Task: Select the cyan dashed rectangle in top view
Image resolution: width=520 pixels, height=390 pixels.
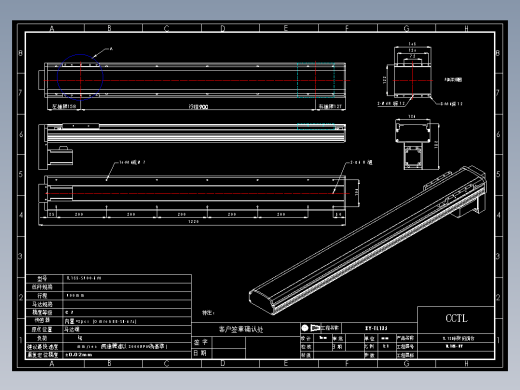Action: pyautogui.click(x=316, y=80)
